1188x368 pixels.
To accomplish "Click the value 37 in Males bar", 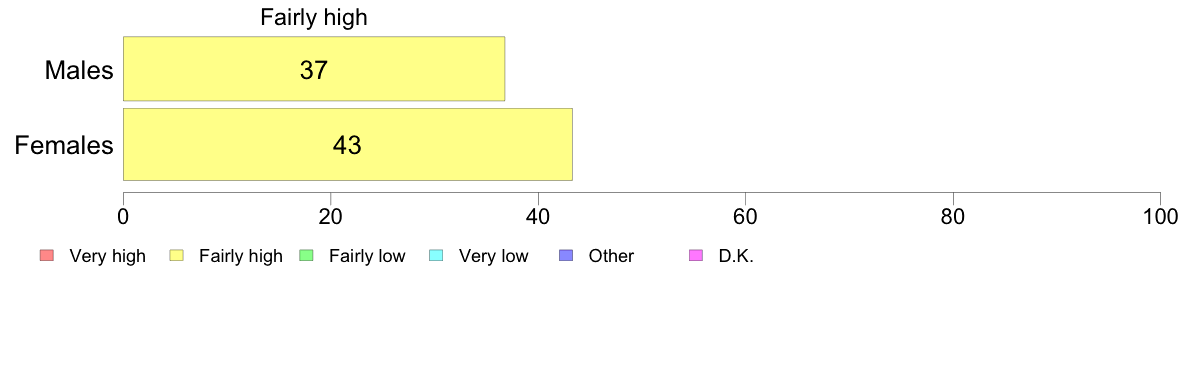I will pos(314,70).
